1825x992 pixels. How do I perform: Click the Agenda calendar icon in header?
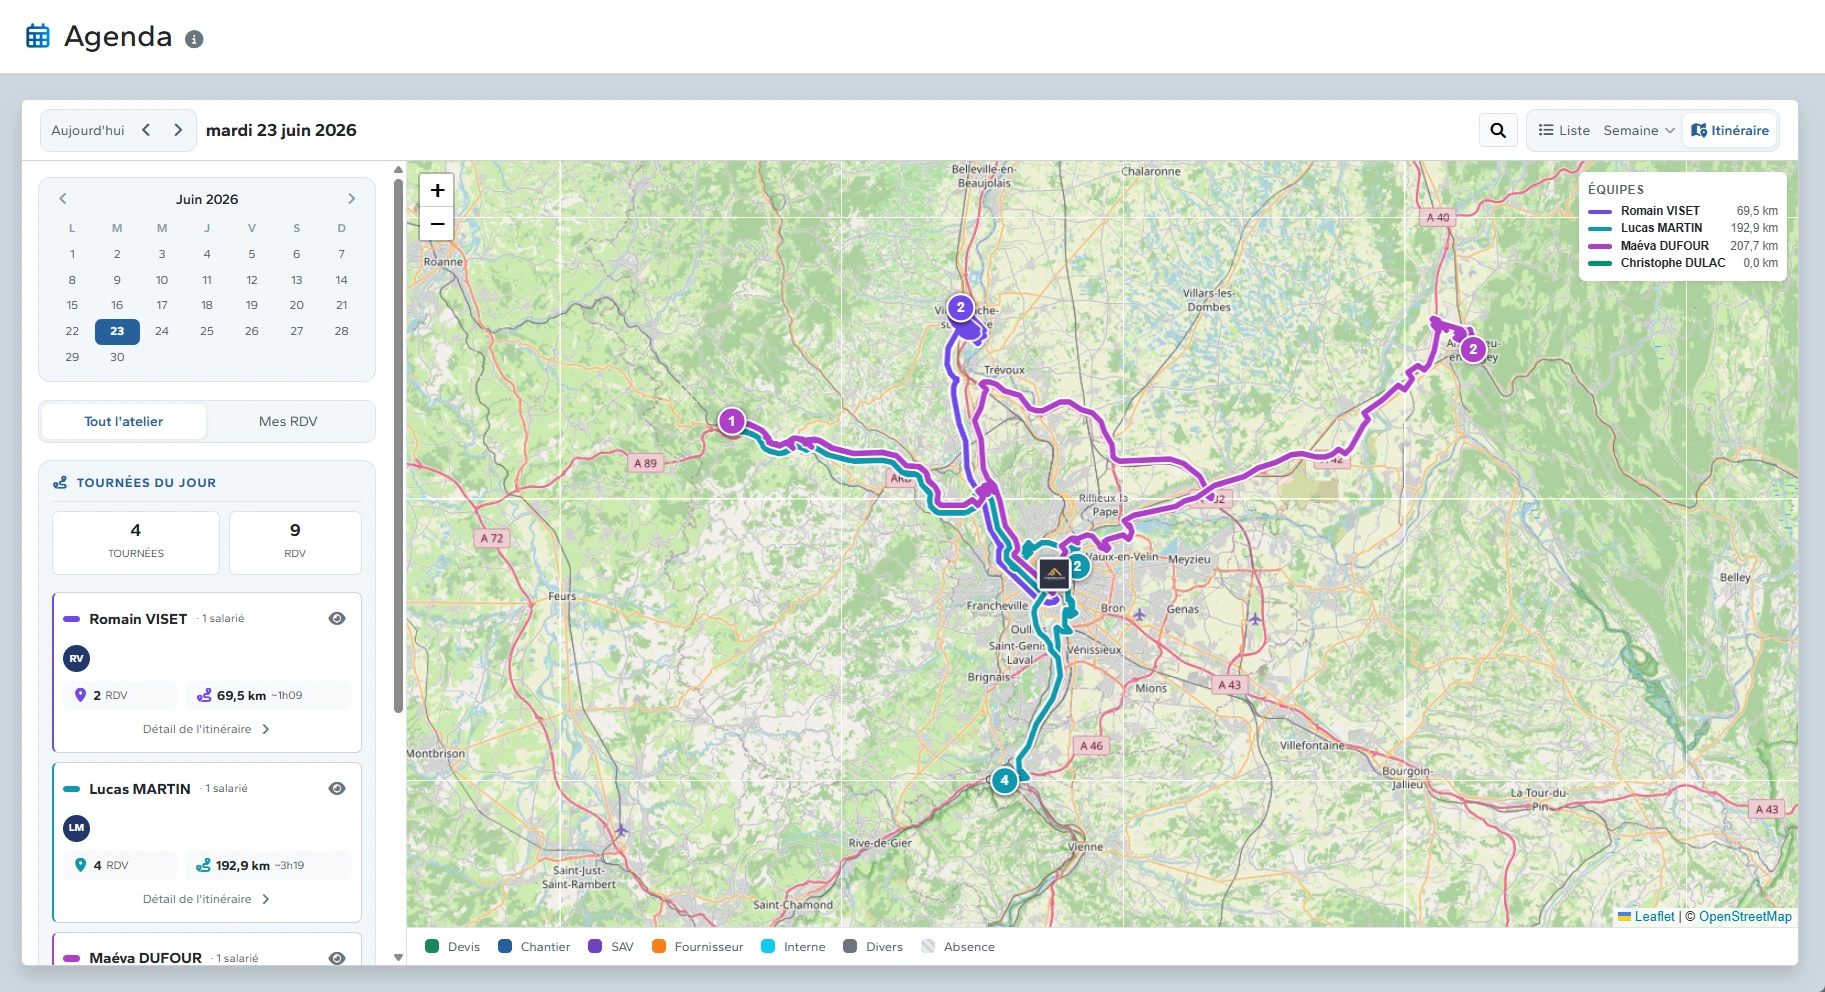pyautogui.click(x=38, y=36)
